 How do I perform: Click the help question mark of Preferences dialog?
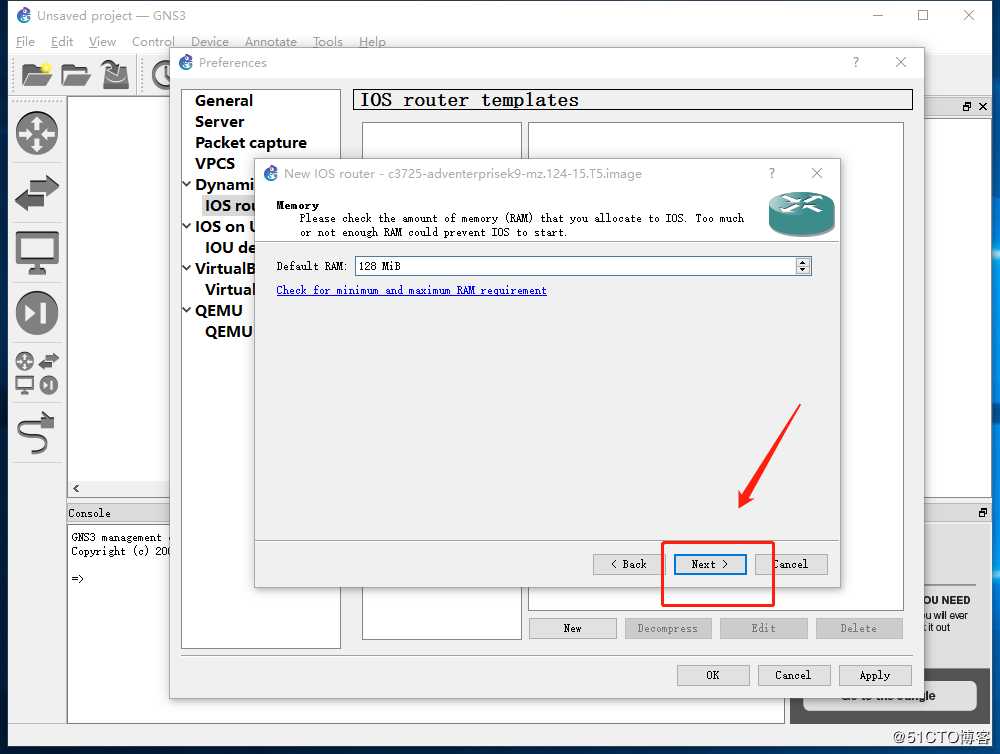tap(856, 62)
